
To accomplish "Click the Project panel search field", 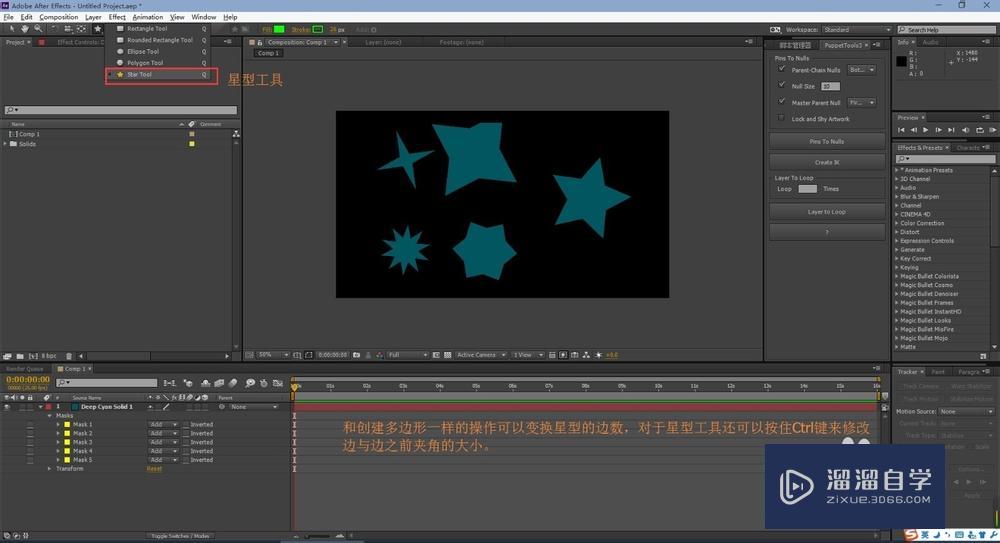I will pos(121,110).
